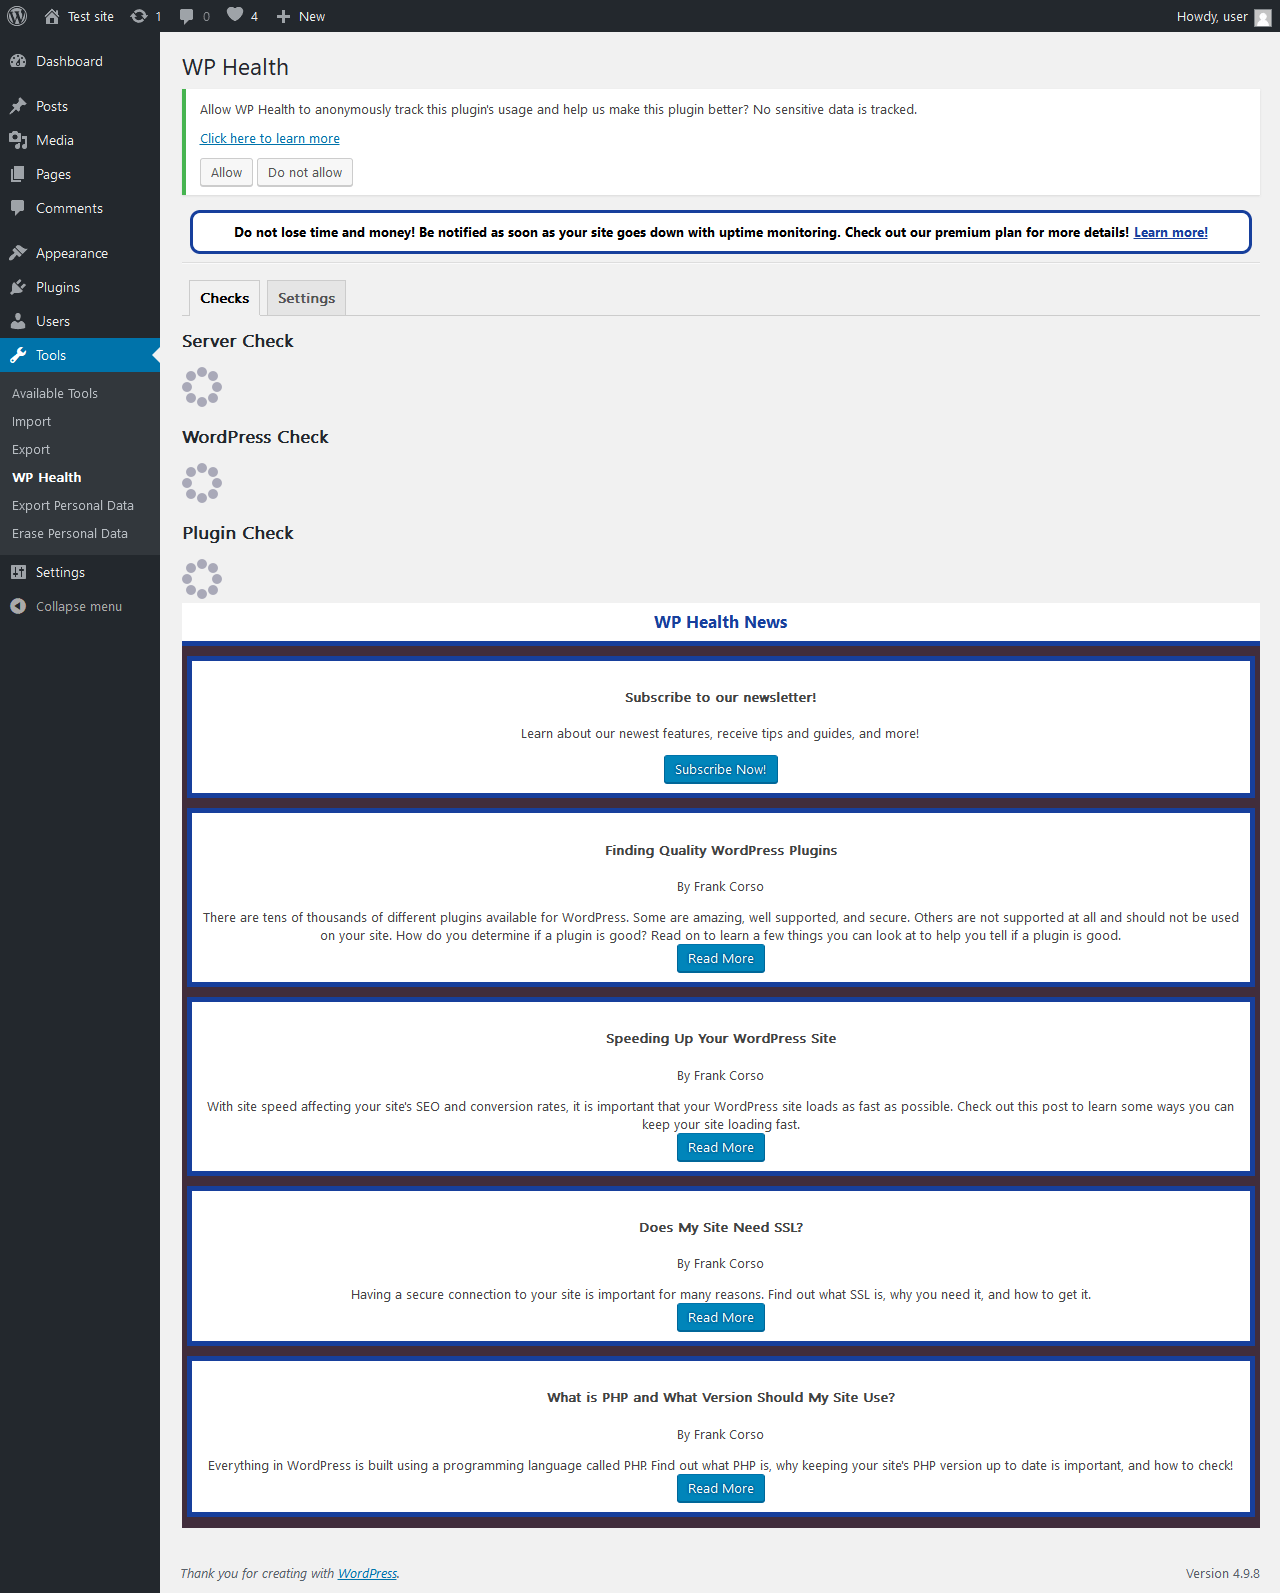Image resolution: width=1280 pixels, height=1593 pixels.
Task: Click the Pages icon in sidebar
Action: [18, 174]
